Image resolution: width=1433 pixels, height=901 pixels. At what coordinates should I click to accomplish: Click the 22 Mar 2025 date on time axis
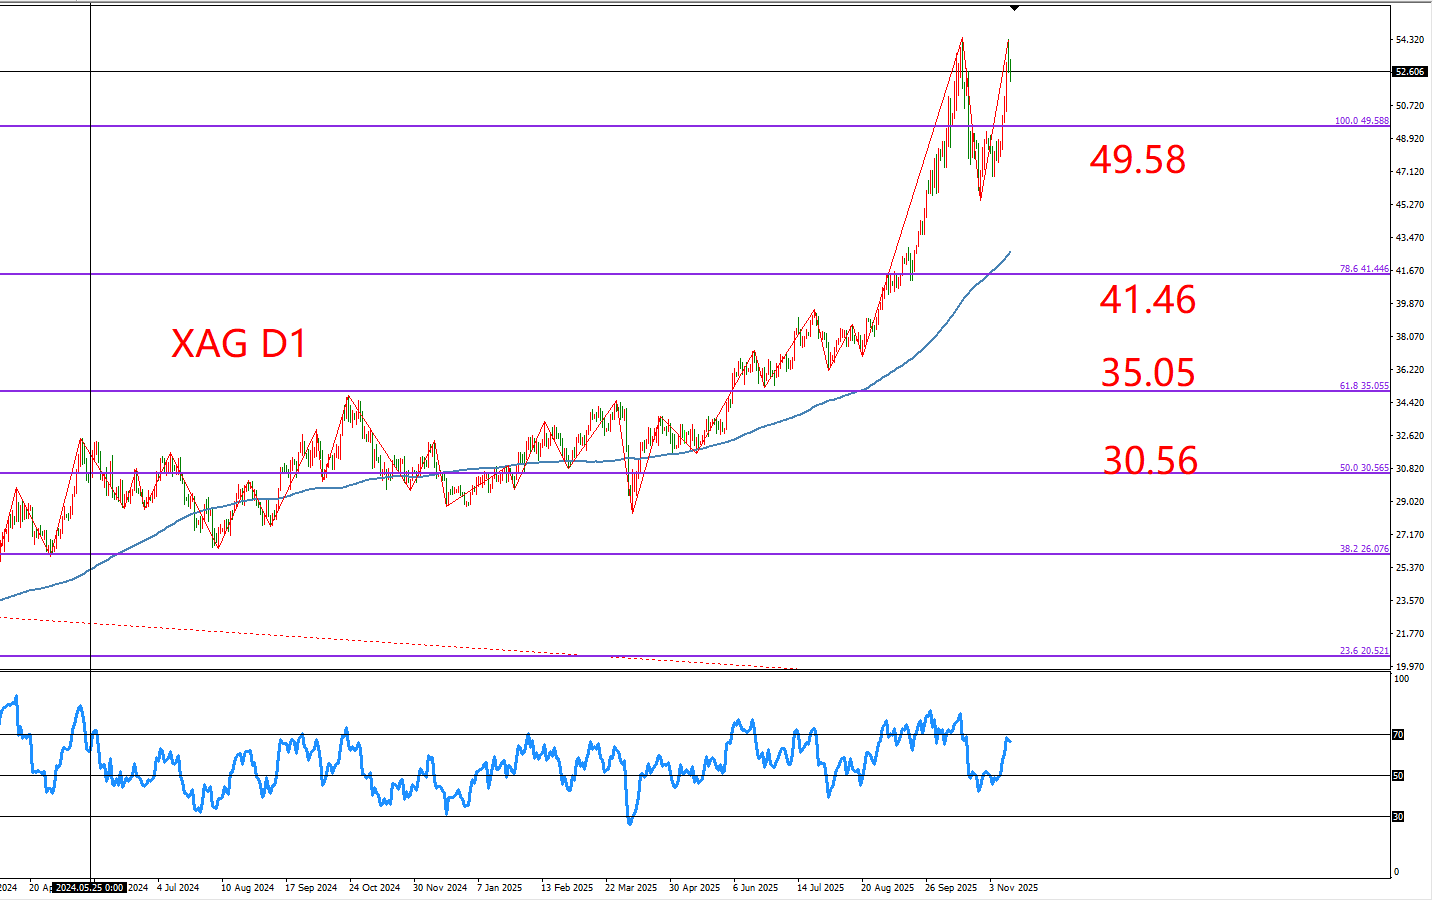[631, 888]
